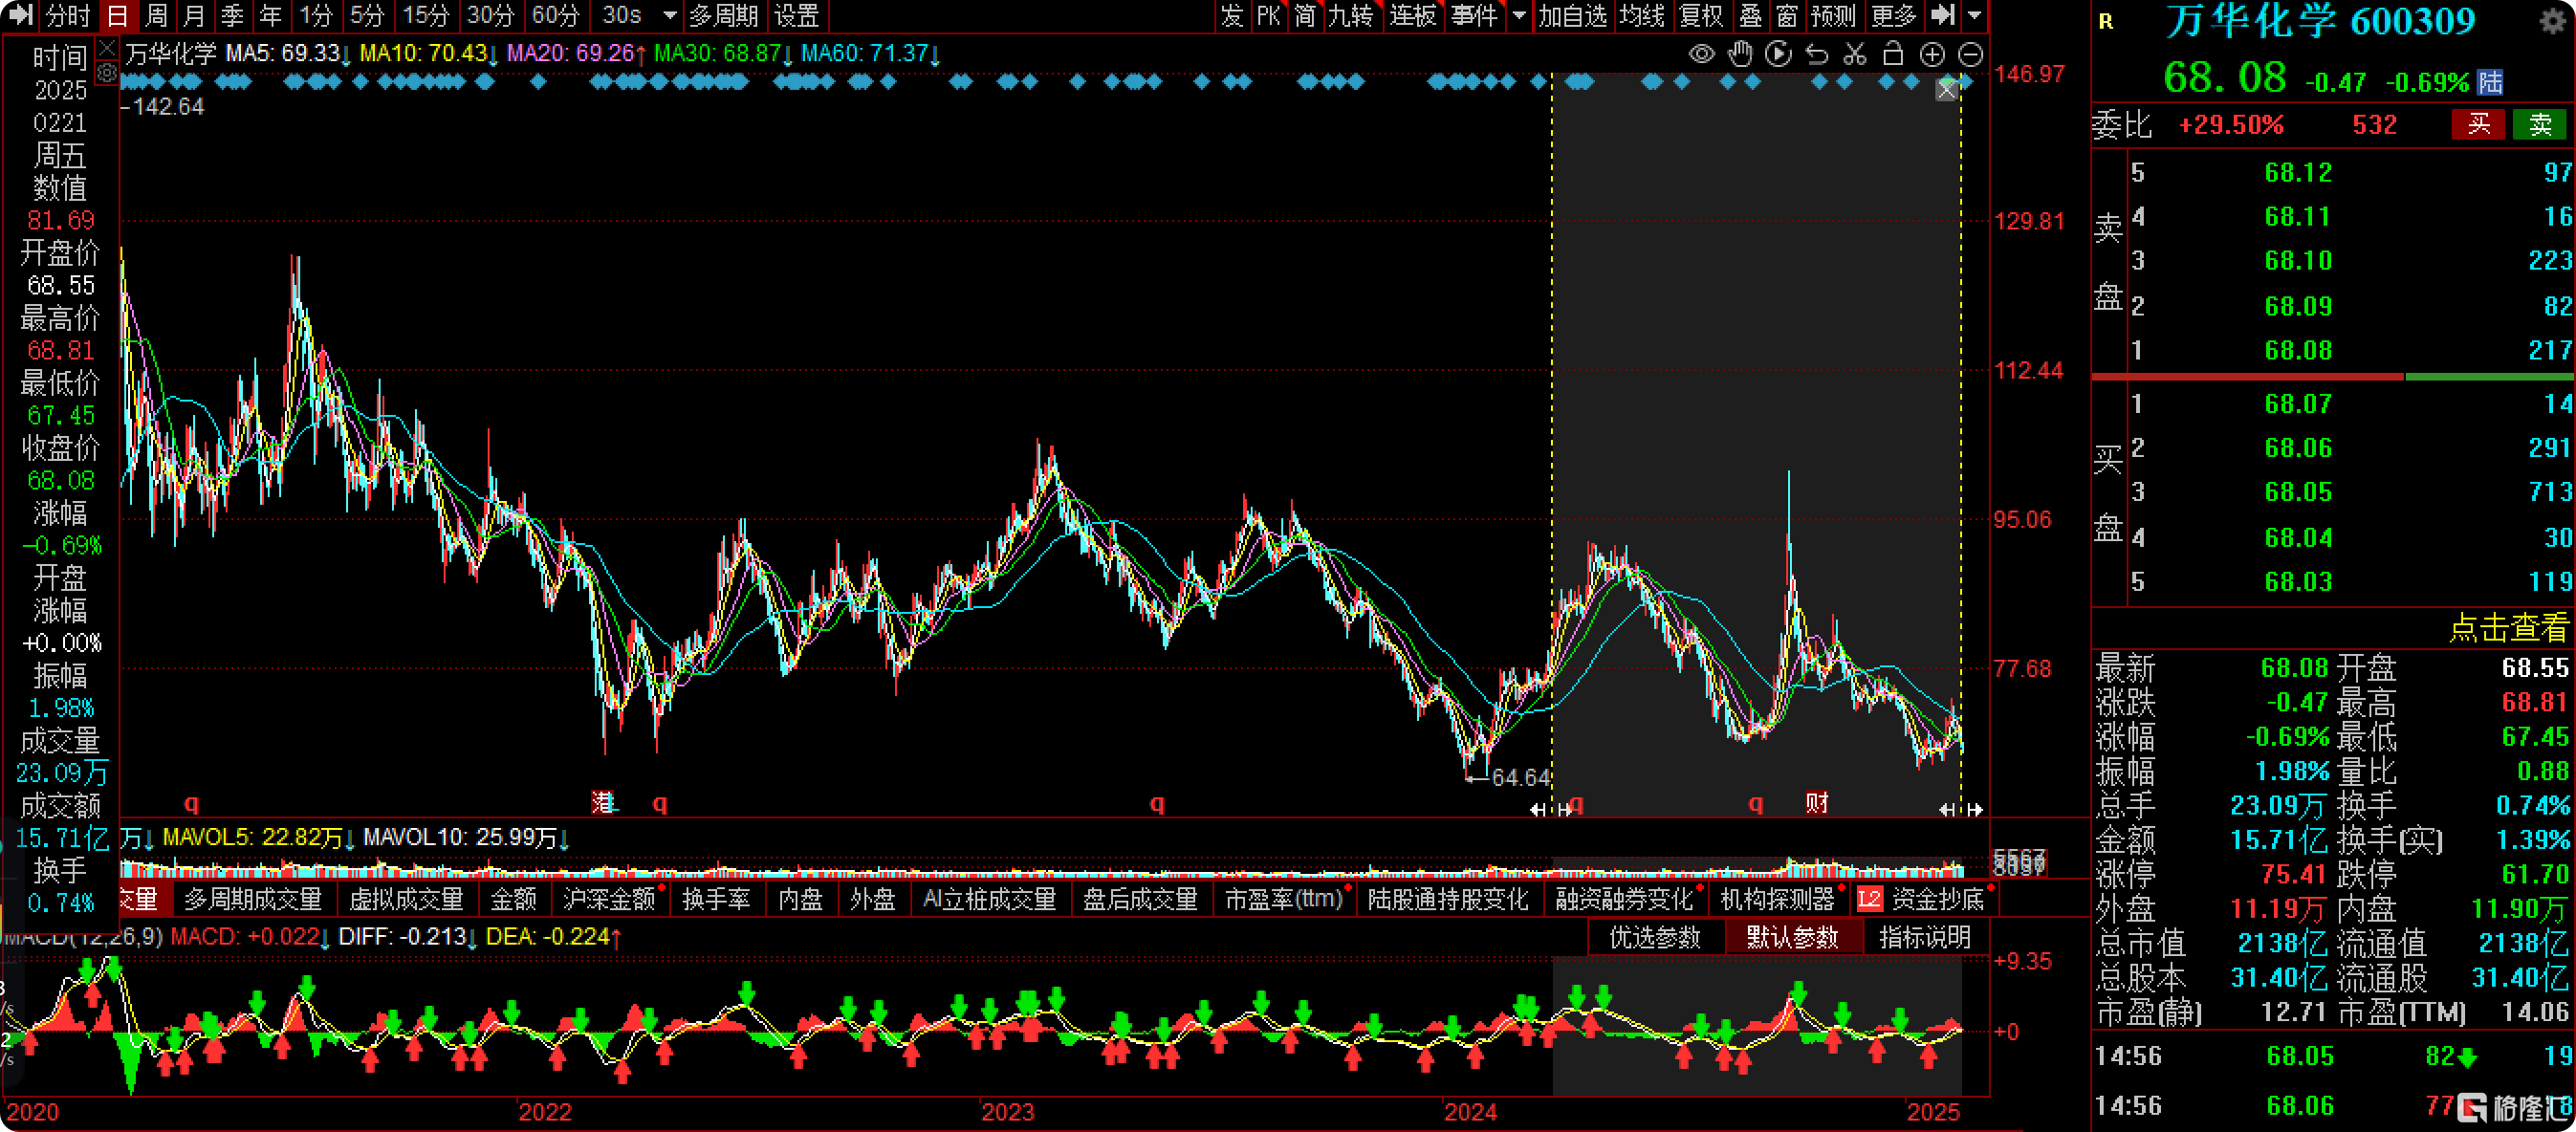Screen dimensions: 2576x1132
Task: Switch to 1分 minute chart
Action: [316, 15]
